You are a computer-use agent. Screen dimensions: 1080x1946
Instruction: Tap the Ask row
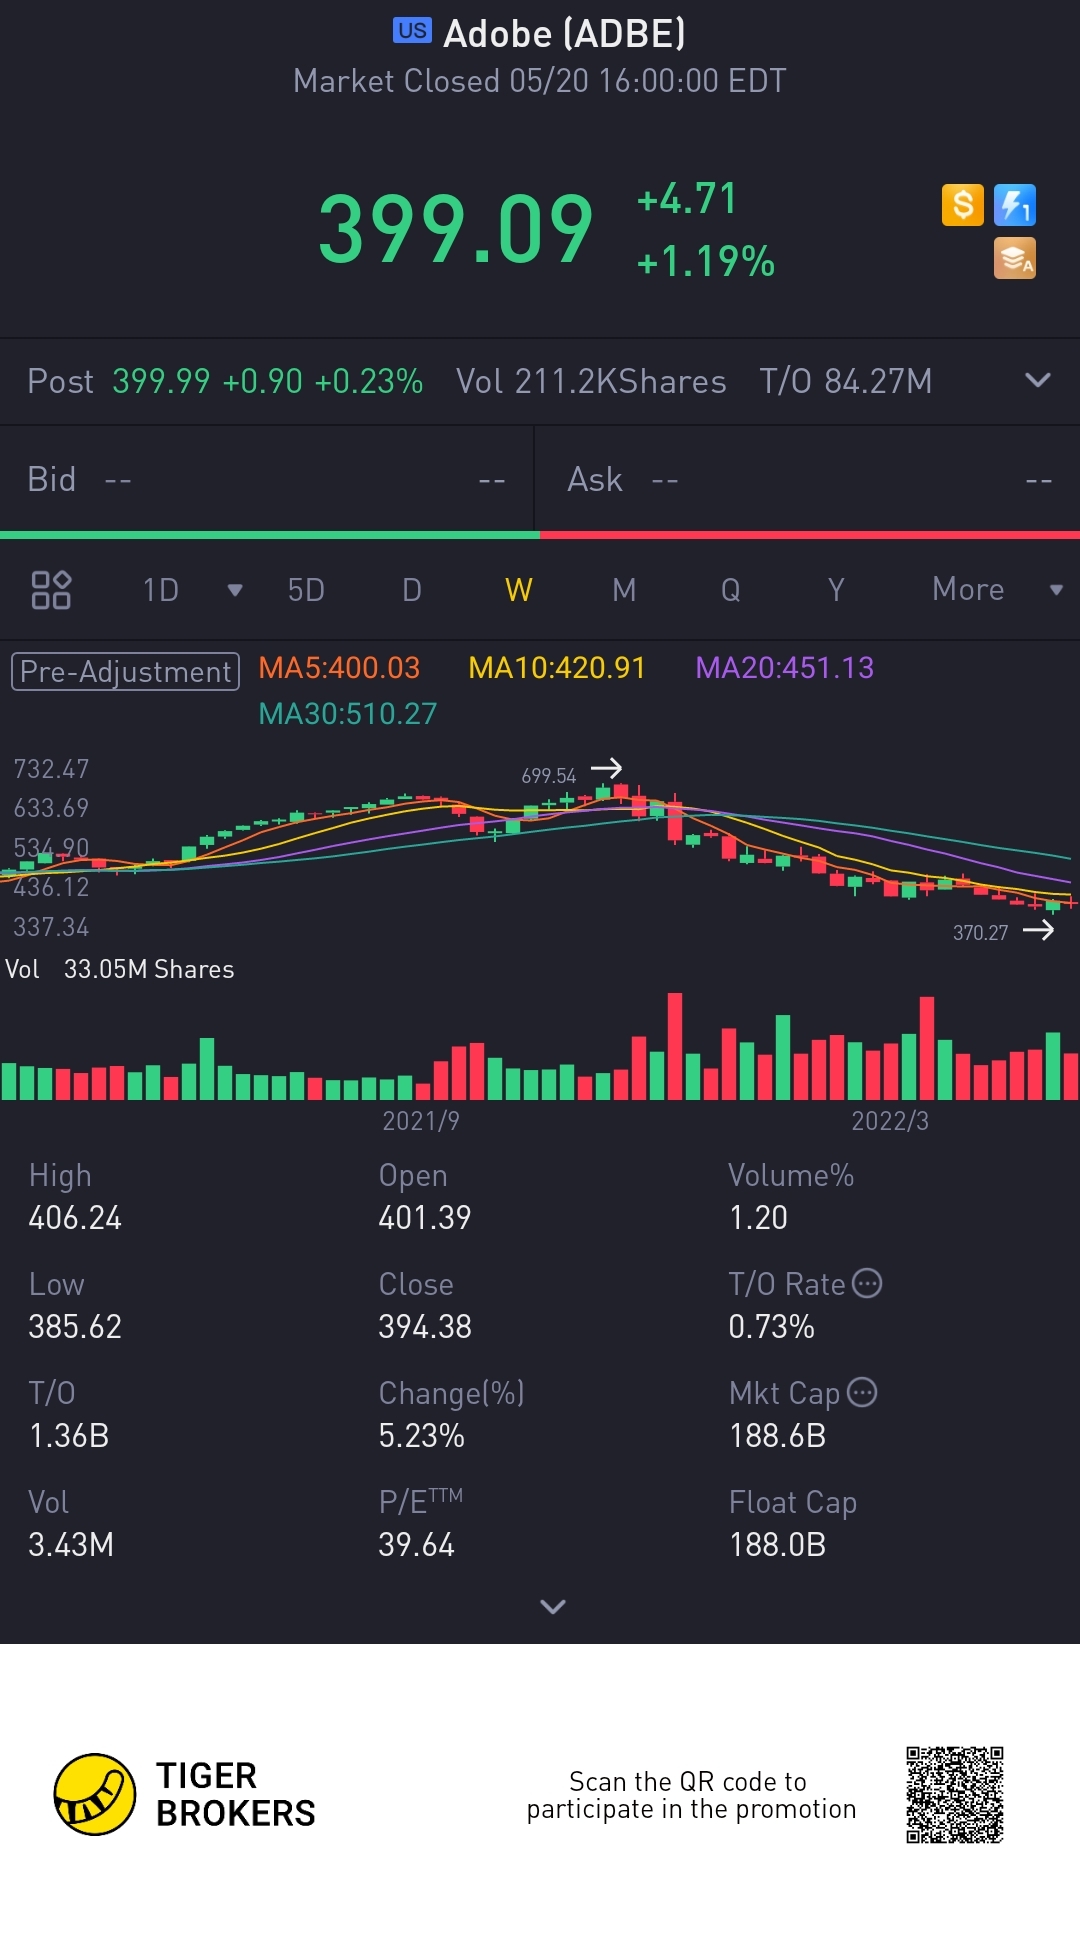tap(808, 480)
